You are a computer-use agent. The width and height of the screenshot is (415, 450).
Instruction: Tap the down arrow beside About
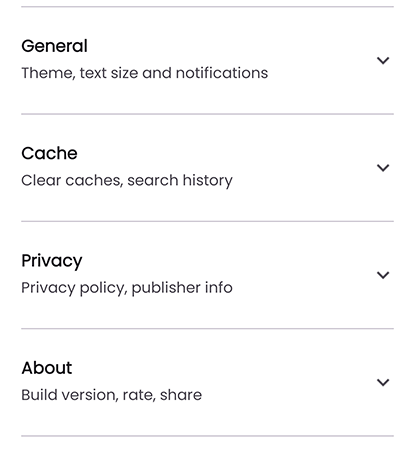[x=383, y=382]
